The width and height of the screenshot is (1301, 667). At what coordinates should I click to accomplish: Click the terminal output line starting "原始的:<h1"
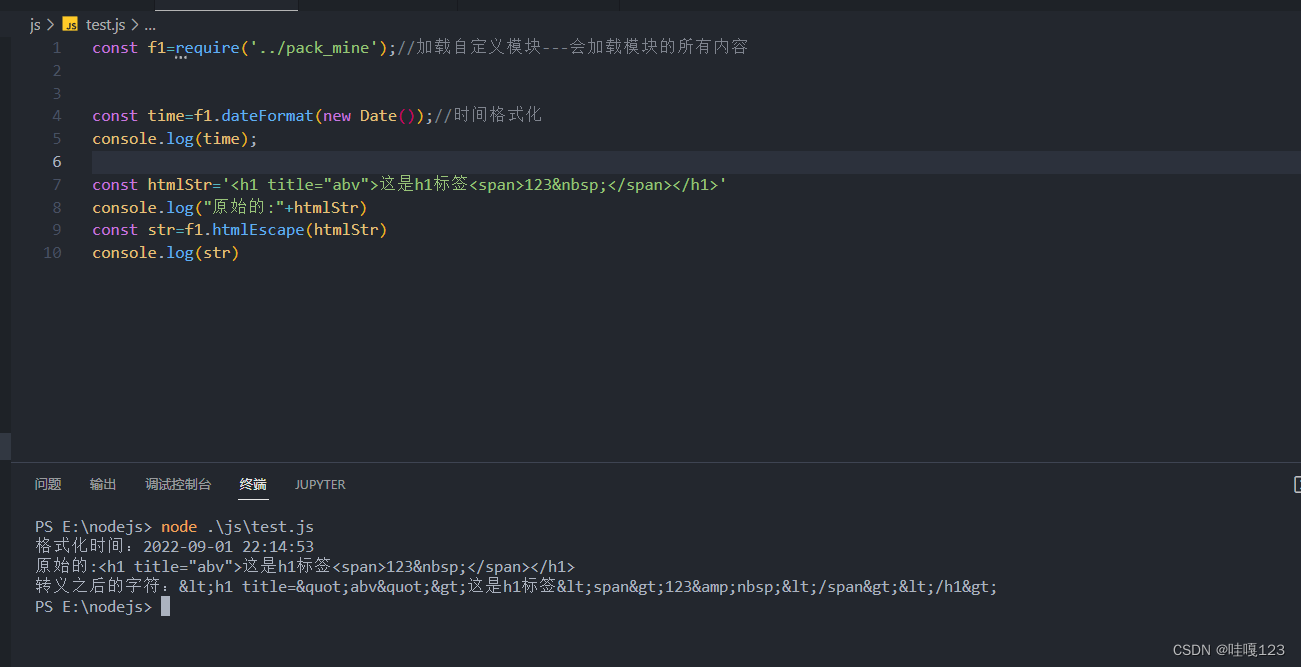tap(305, 566)
